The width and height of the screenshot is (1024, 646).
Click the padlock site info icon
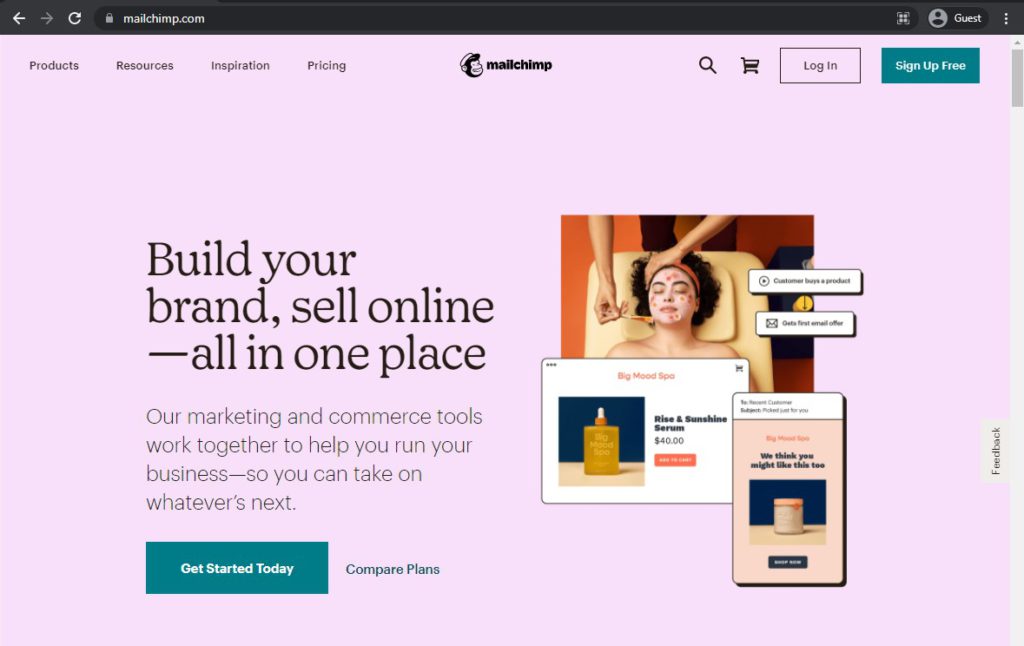109,18
